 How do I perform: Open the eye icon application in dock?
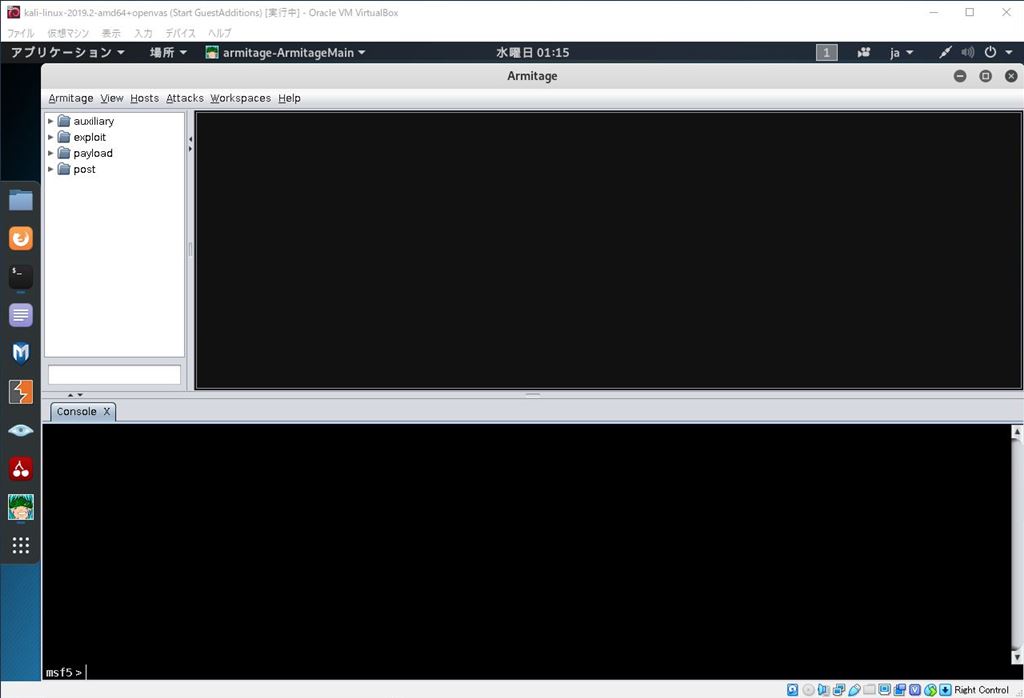[x=21, y=430]
